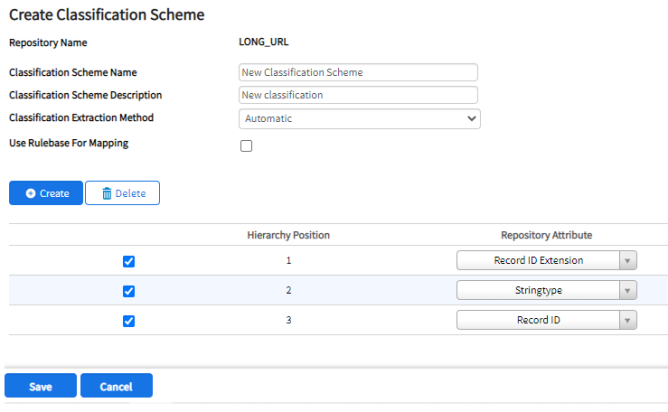Expand the Record ID attribute dropdown arrow

click(628, 320)
